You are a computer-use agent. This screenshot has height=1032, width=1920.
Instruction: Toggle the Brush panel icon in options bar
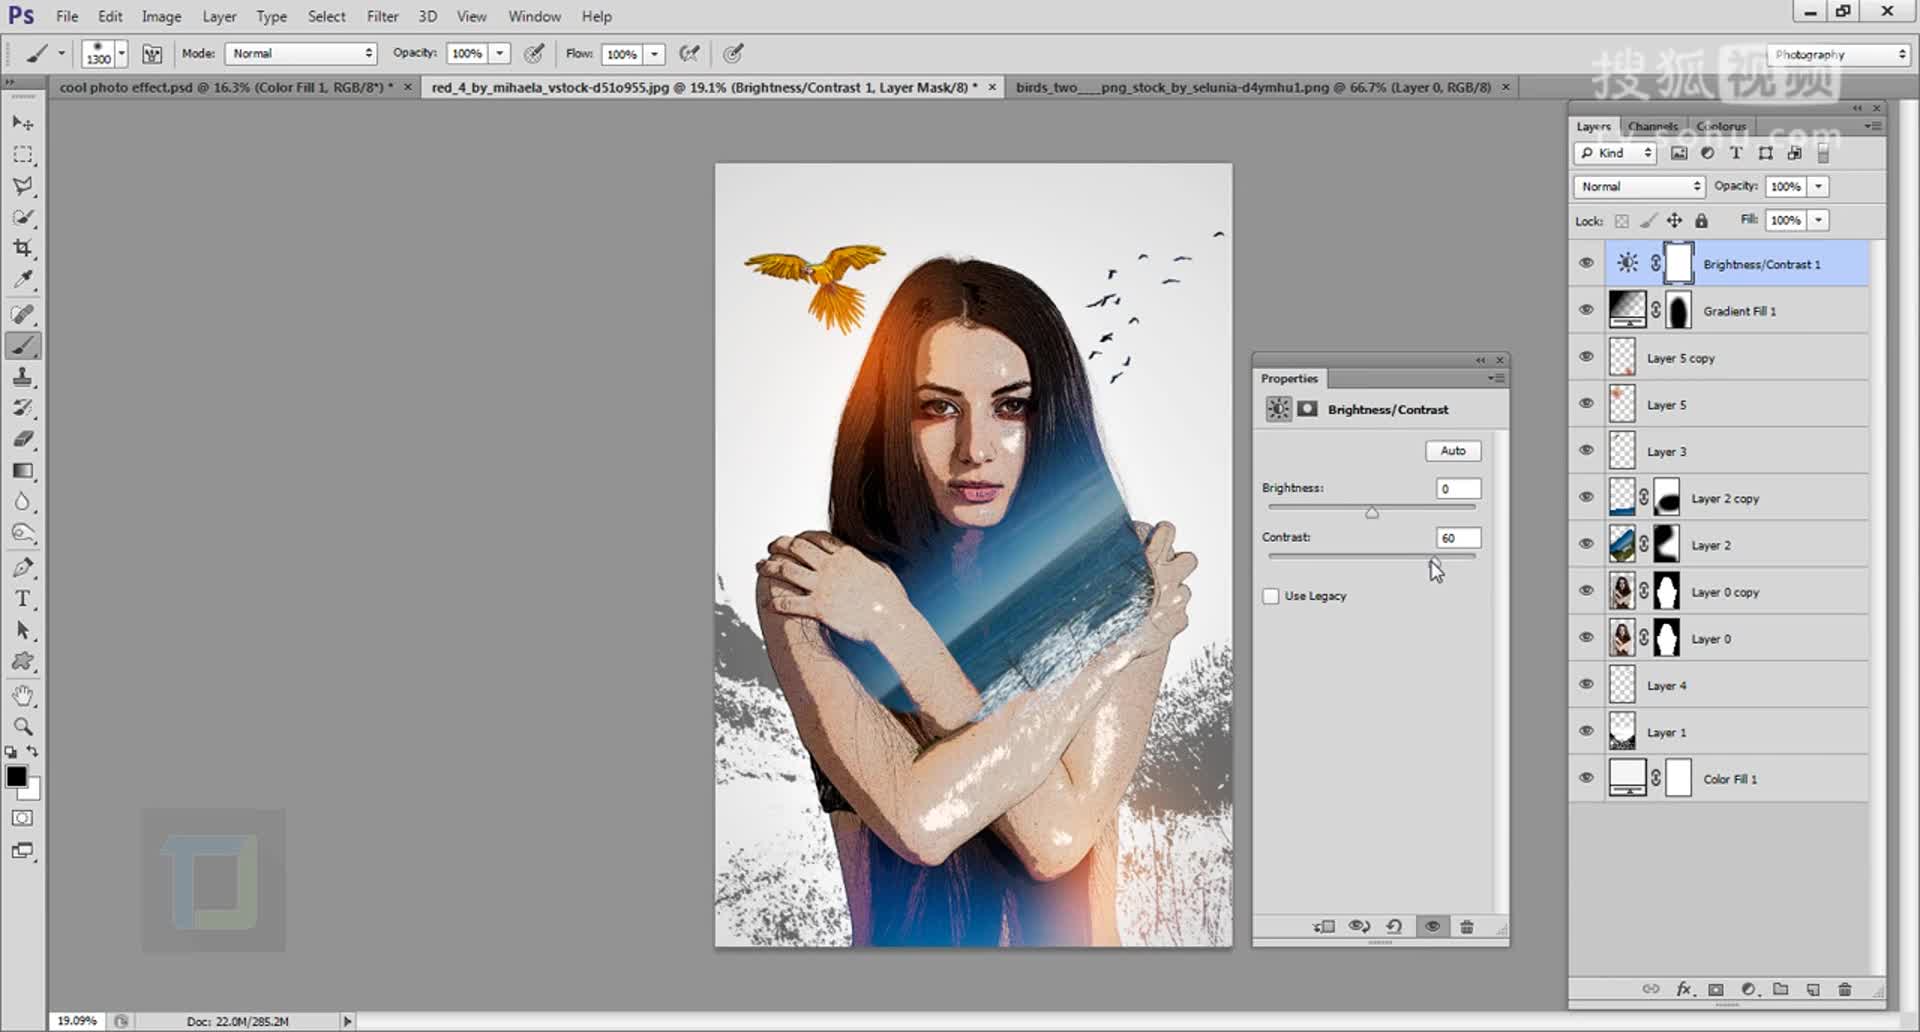[152, 54]
